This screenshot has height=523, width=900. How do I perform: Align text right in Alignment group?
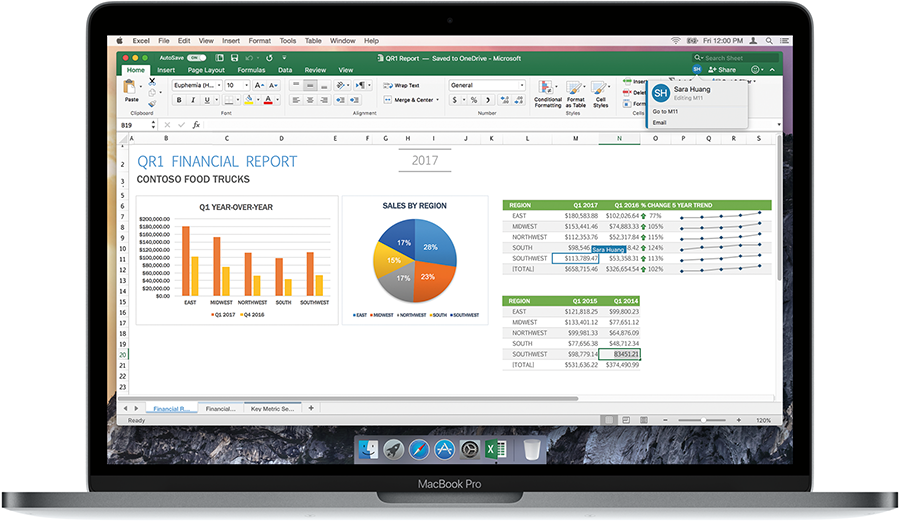pyautogui.click(x=324, y=100)
